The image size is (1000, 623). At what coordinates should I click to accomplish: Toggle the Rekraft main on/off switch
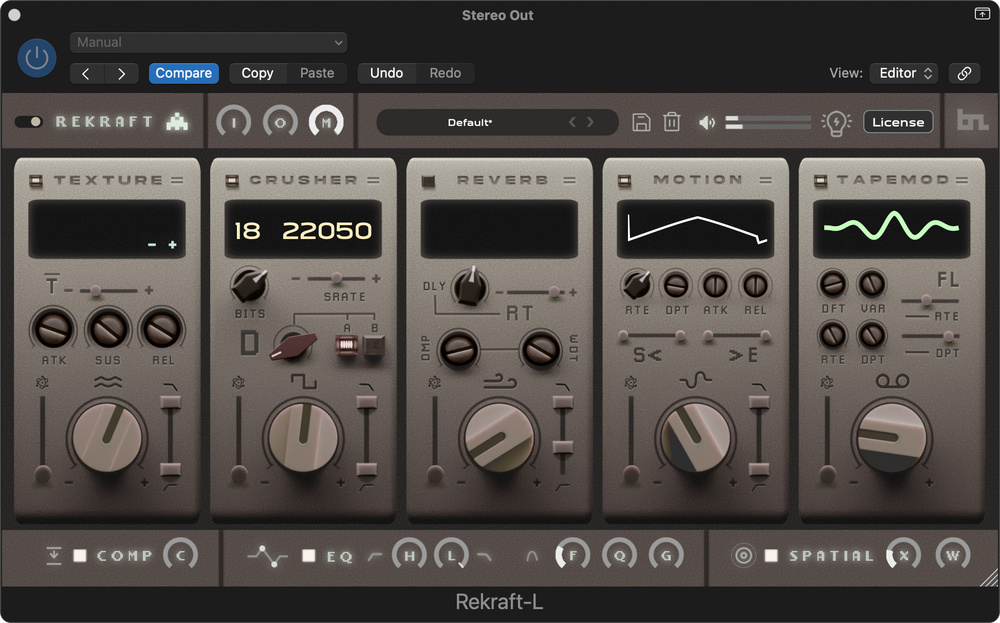(x=29, y=122)
